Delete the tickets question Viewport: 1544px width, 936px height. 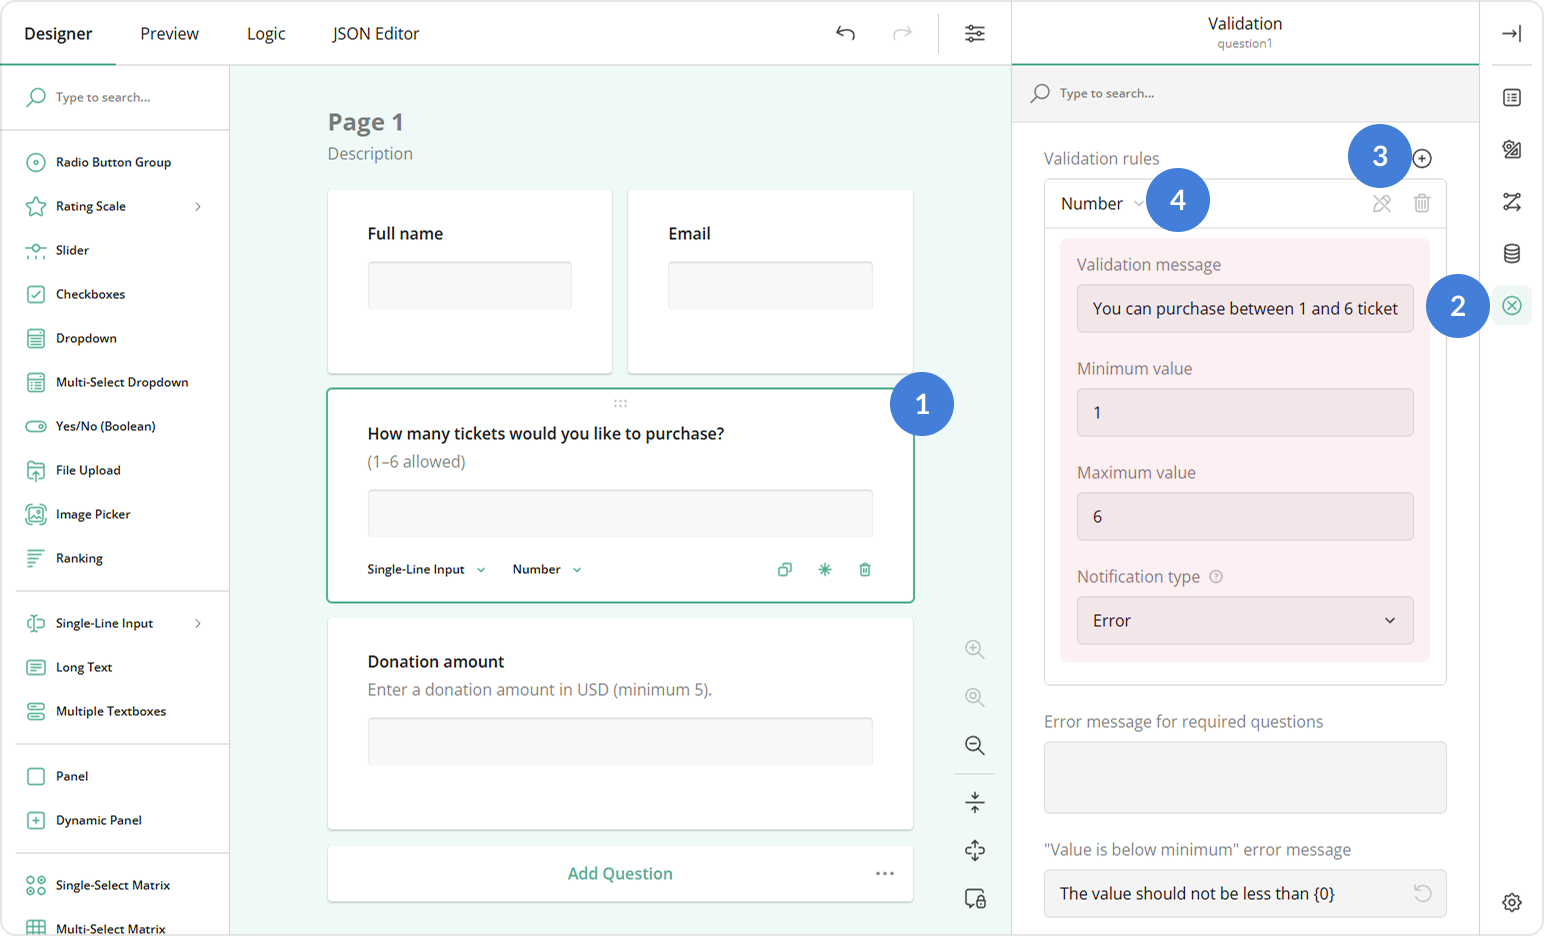point(865,569)
